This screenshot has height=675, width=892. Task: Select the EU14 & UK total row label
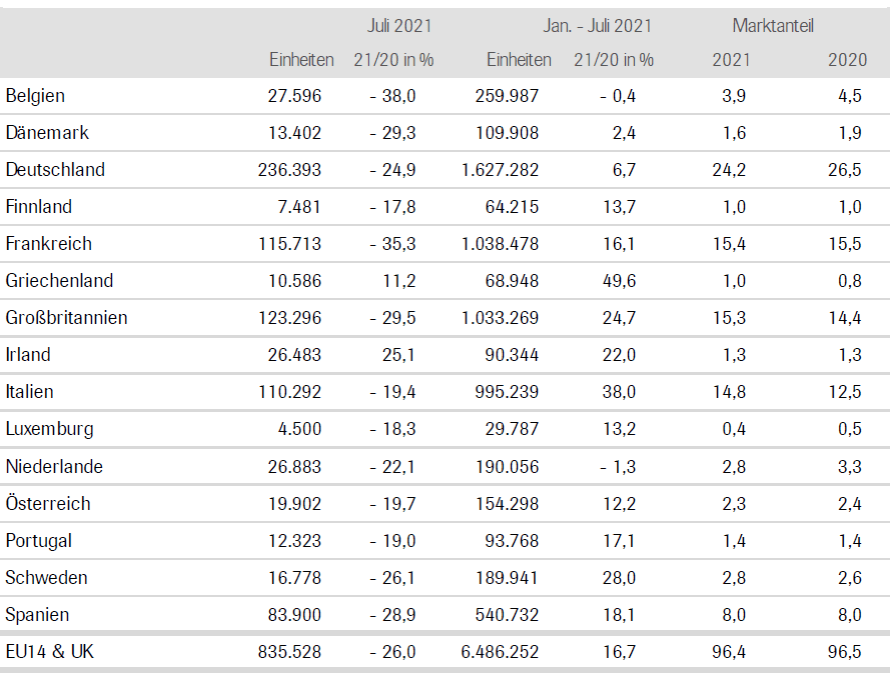tap(52, 652)
